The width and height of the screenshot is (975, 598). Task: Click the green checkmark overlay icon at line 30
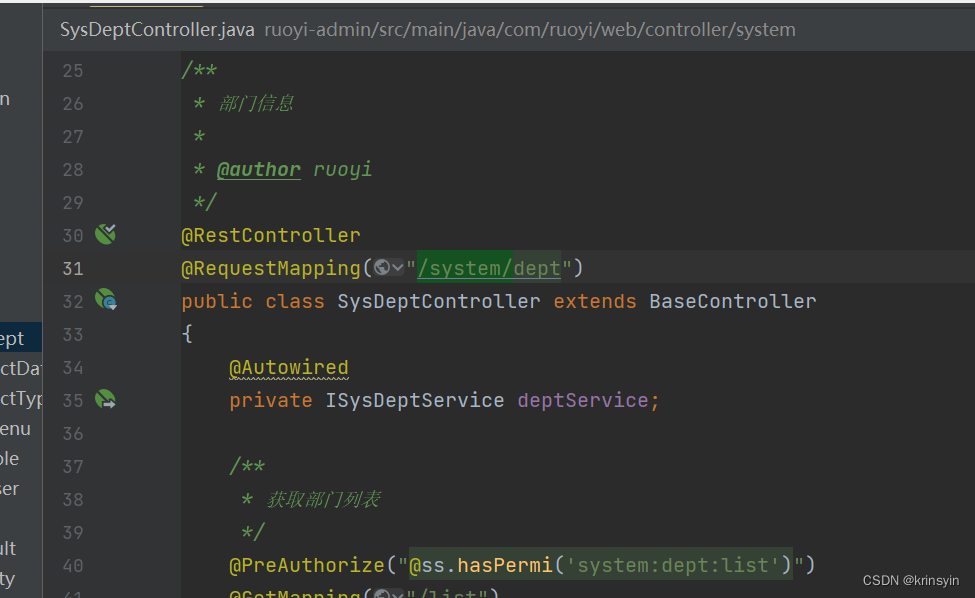click(x=110, y=230)
